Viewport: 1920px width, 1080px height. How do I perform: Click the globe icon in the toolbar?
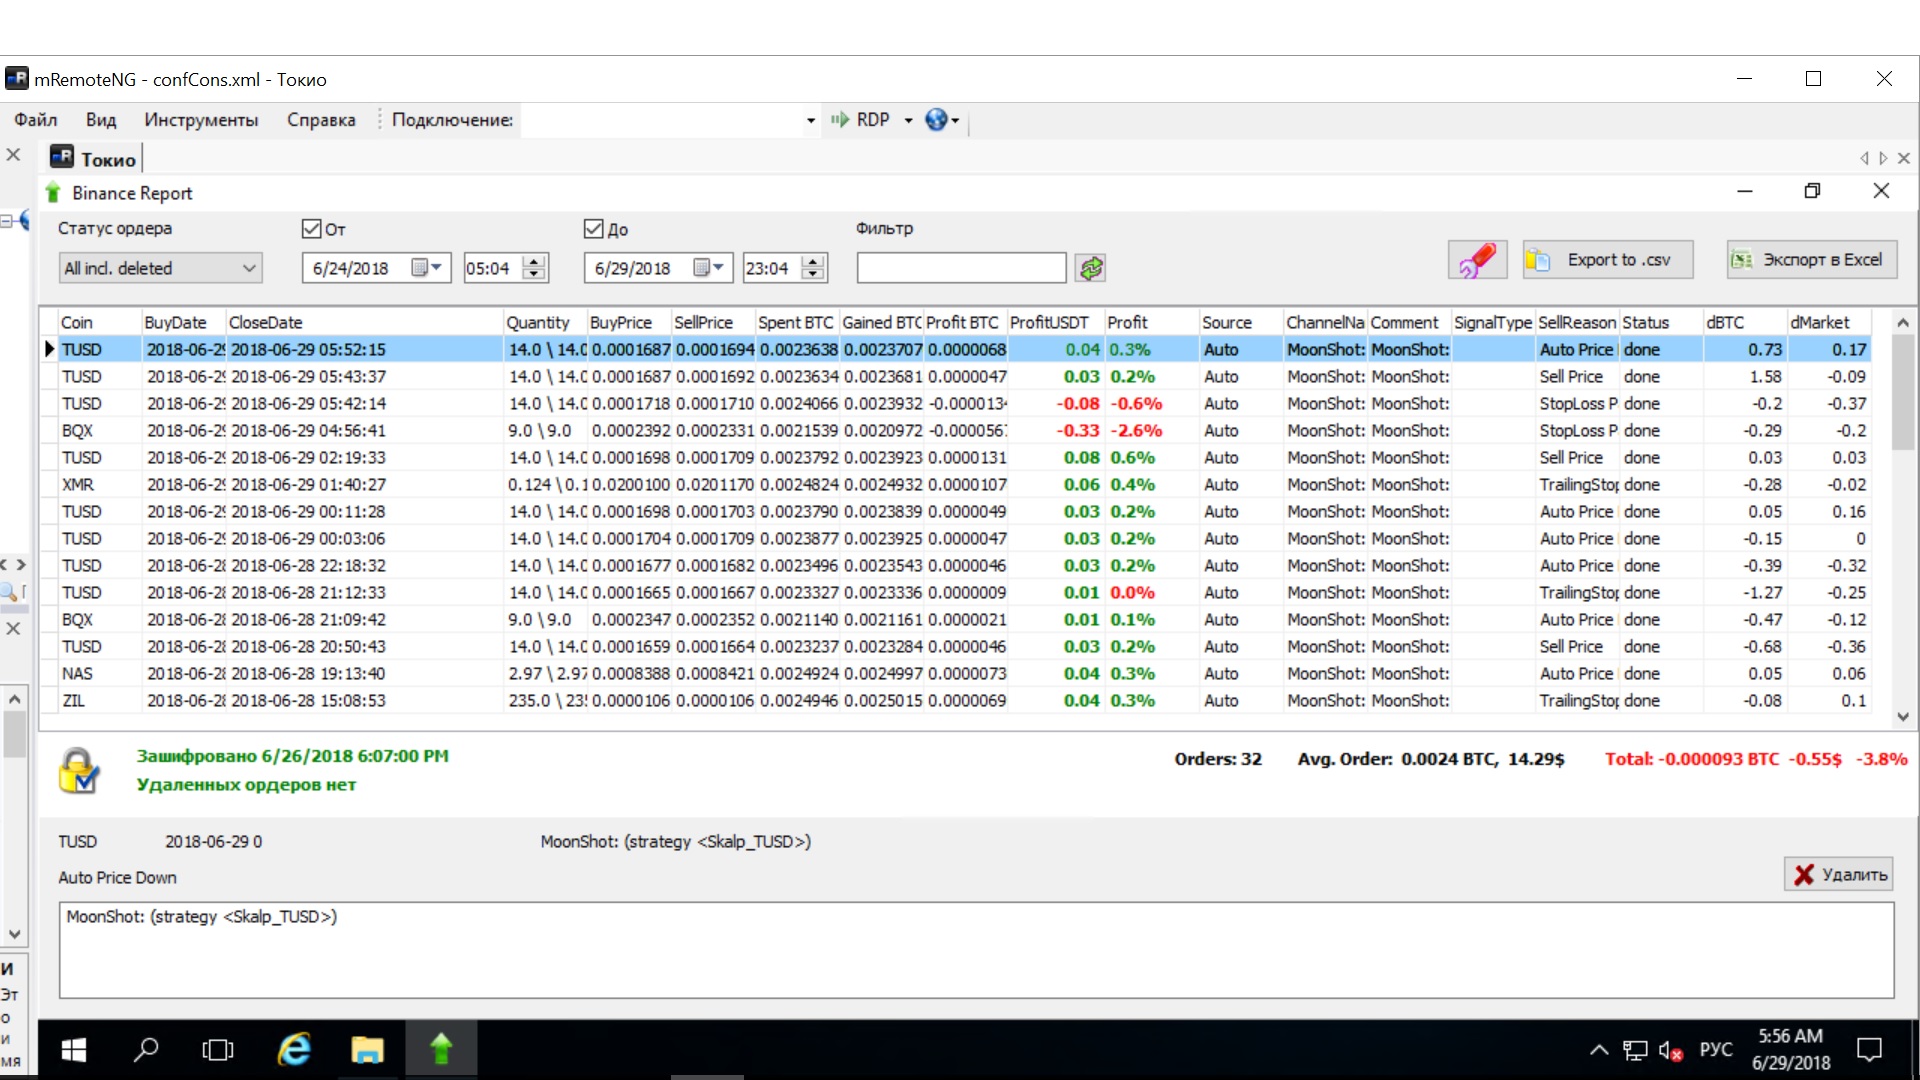(936, 120)
